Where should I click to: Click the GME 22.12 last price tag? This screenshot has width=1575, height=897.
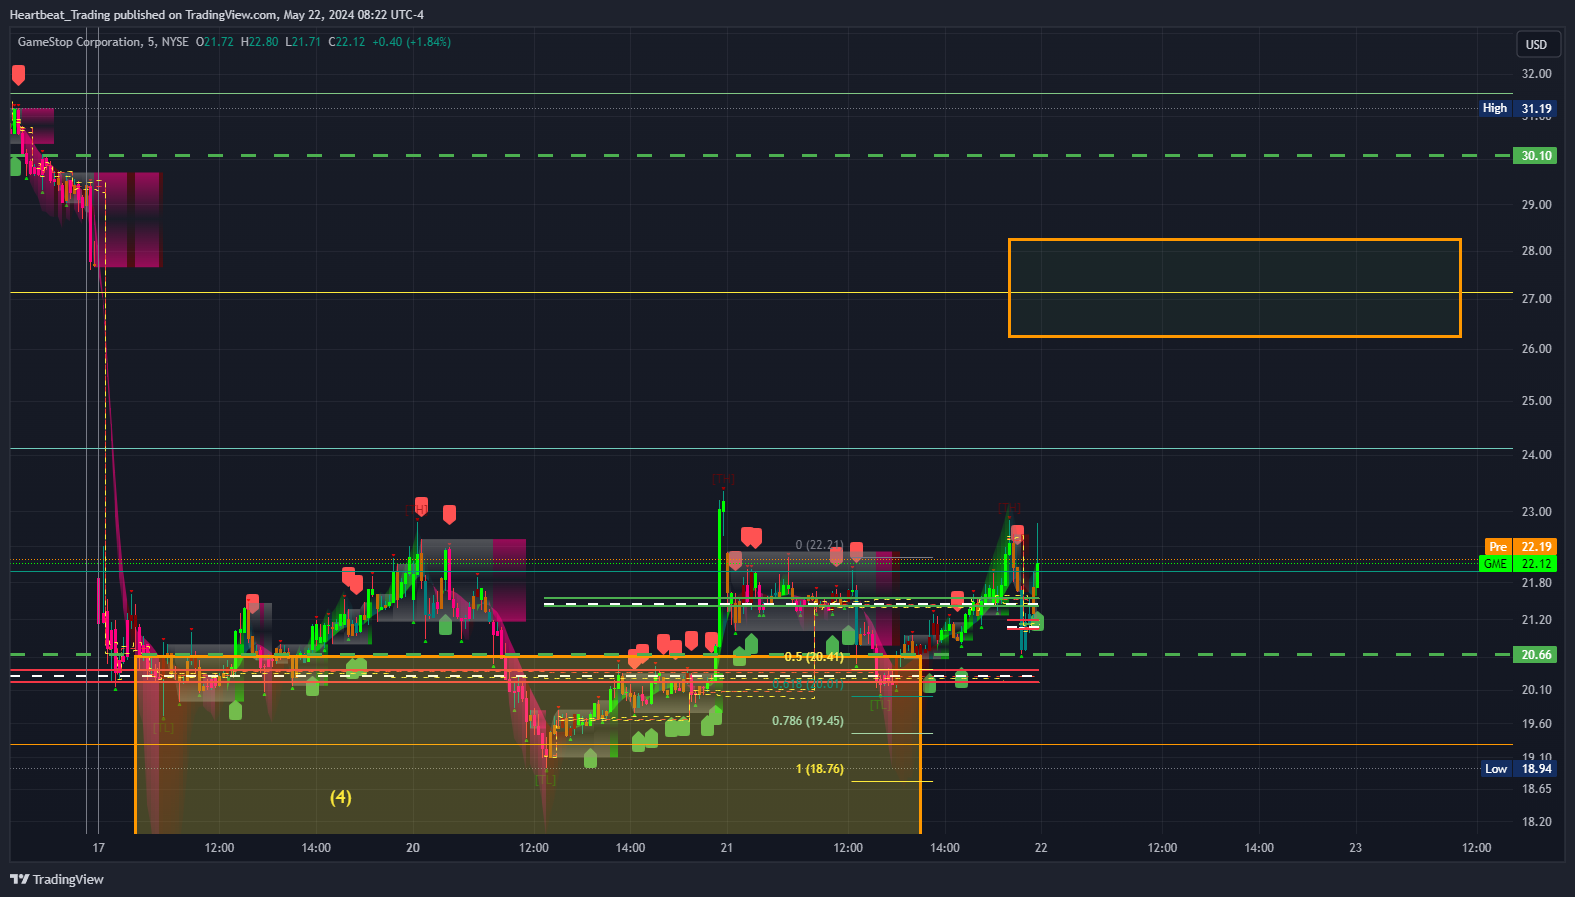click(x=1518, y=564)
